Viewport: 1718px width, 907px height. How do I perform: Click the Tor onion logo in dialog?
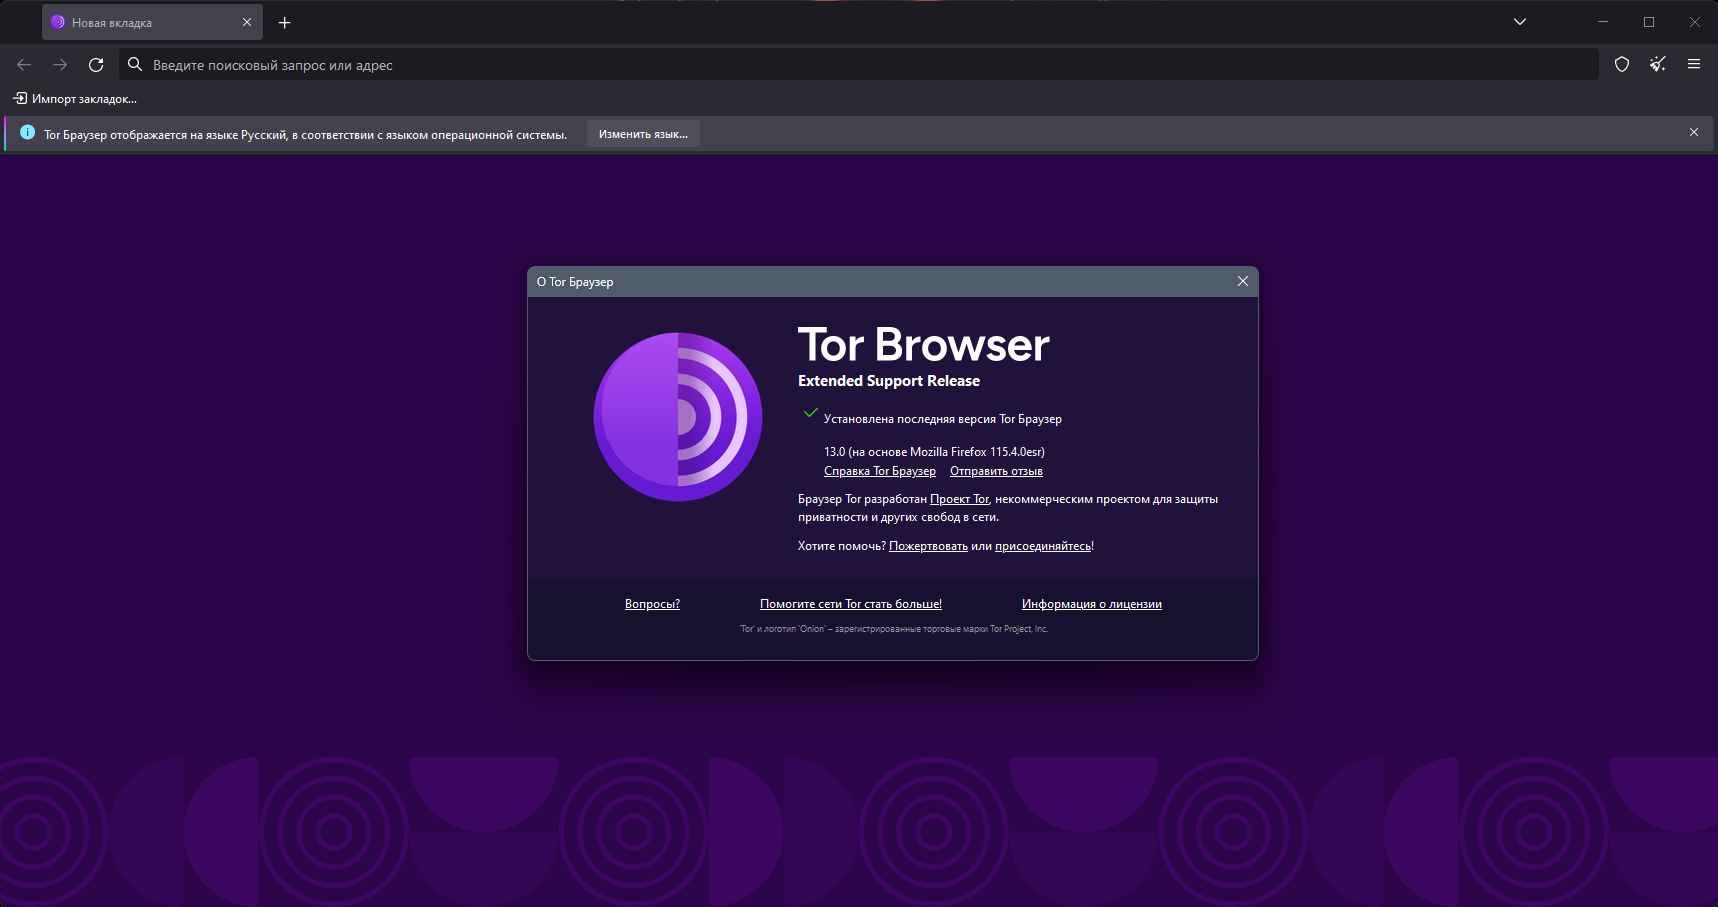pos(678,417)
